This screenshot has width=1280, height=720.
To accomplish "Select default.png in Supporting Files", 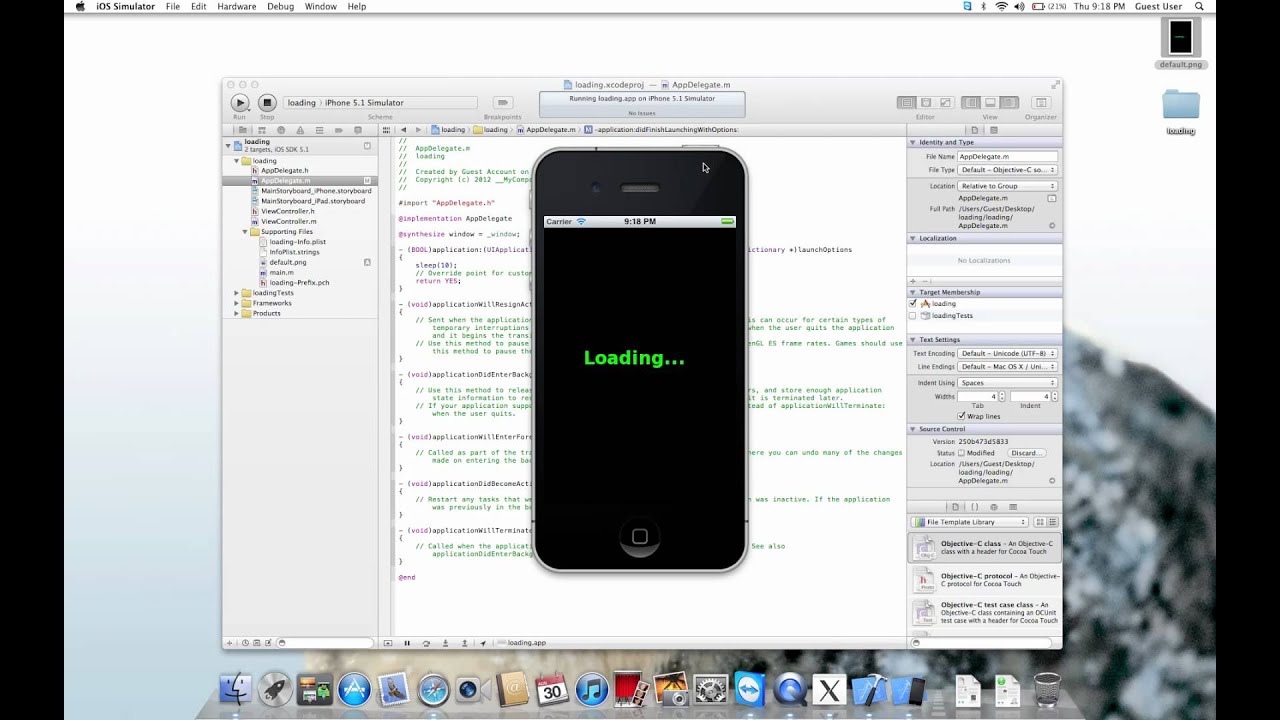I will tap(282, 262).
